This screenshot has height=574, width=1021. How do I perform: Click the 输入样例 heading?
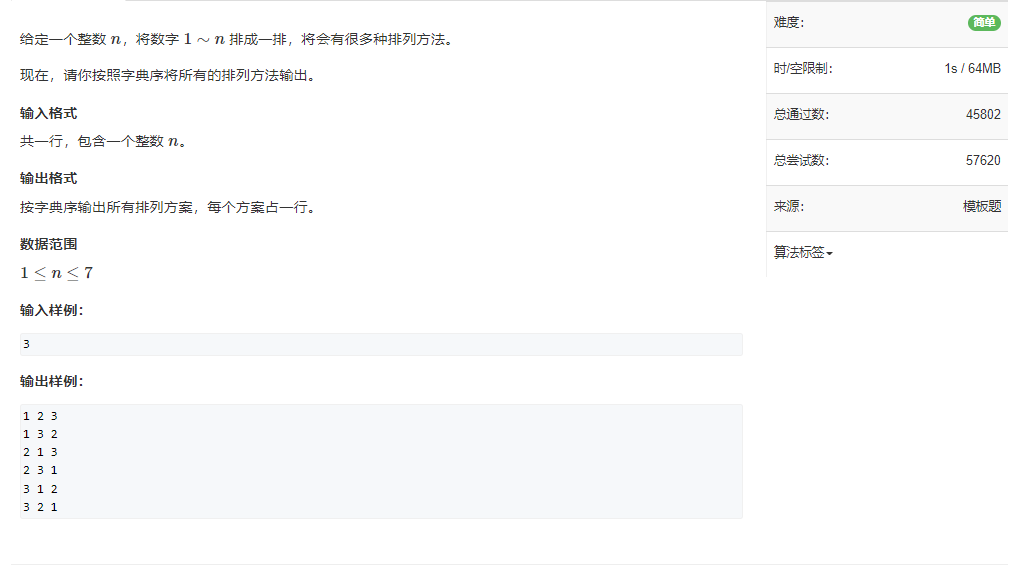pos(51,310)
